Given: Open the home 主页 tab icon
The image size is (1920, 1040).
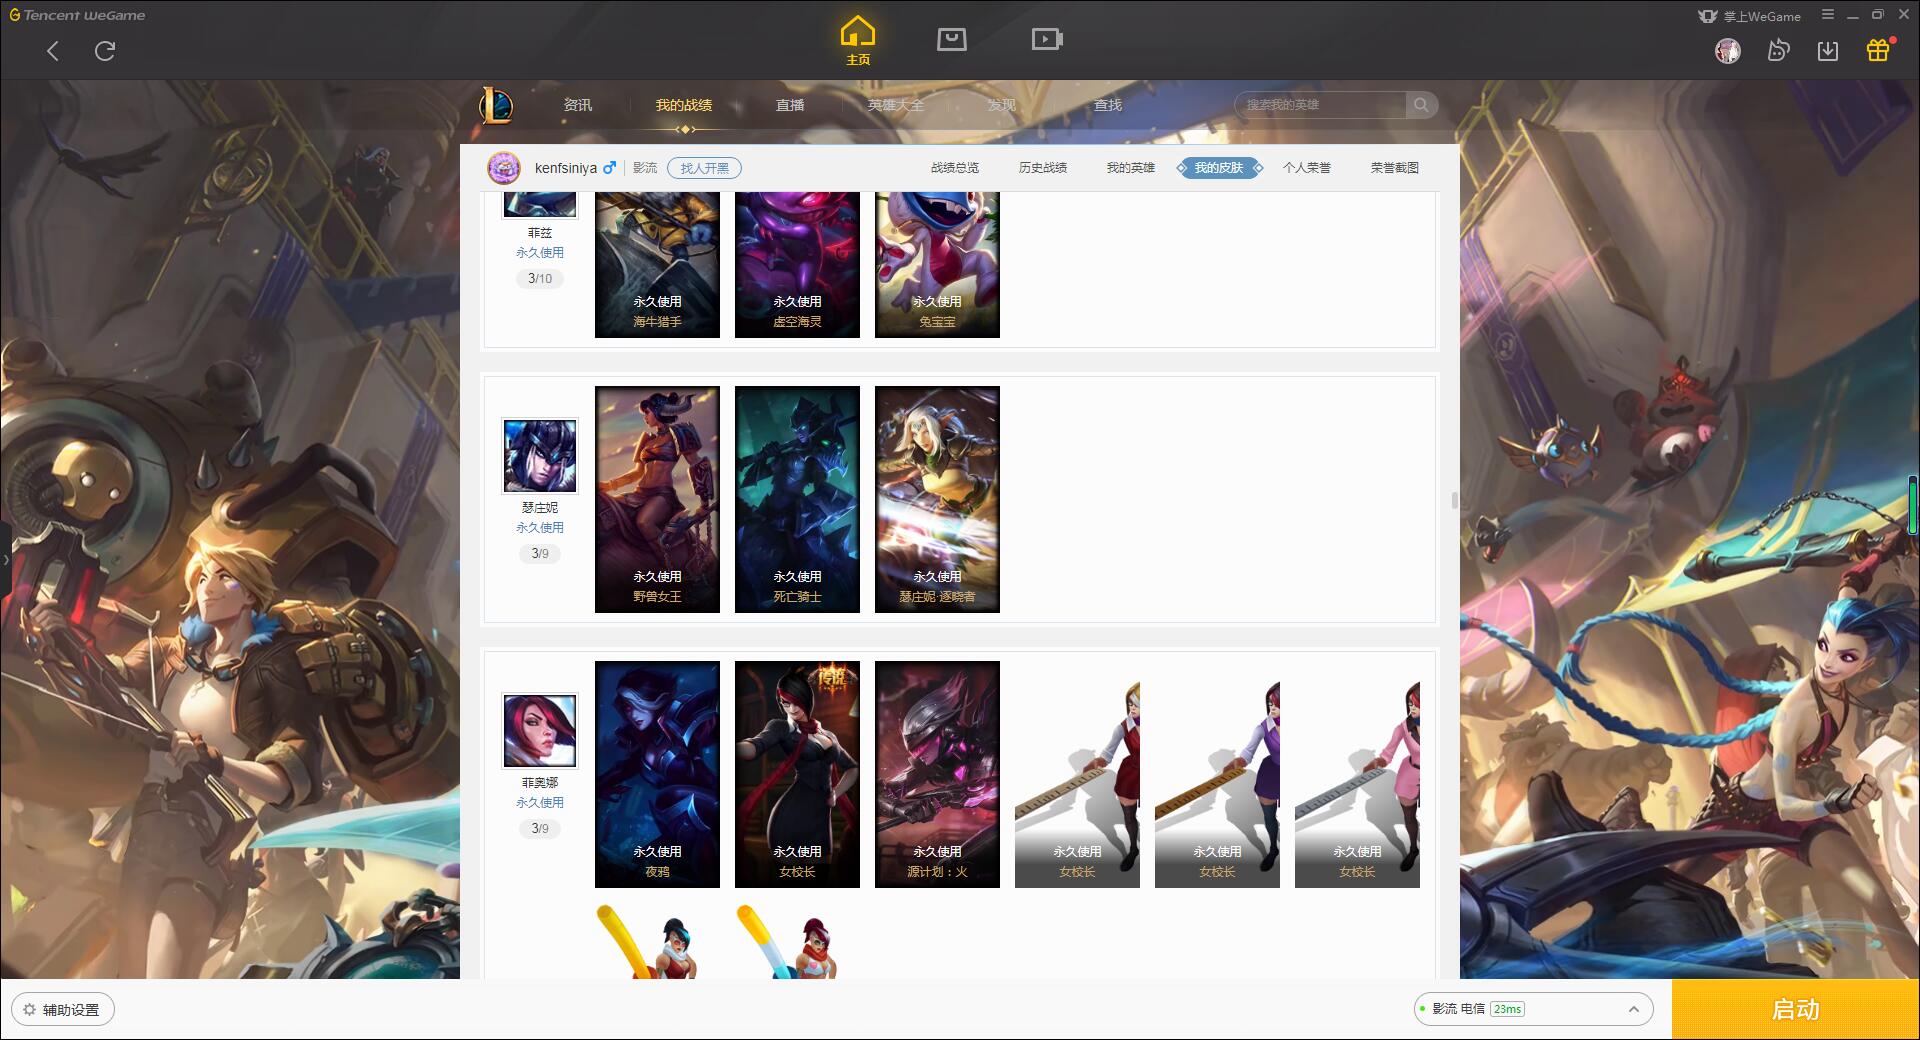Looking at the screenshot, I should click(x=858, y=41).
